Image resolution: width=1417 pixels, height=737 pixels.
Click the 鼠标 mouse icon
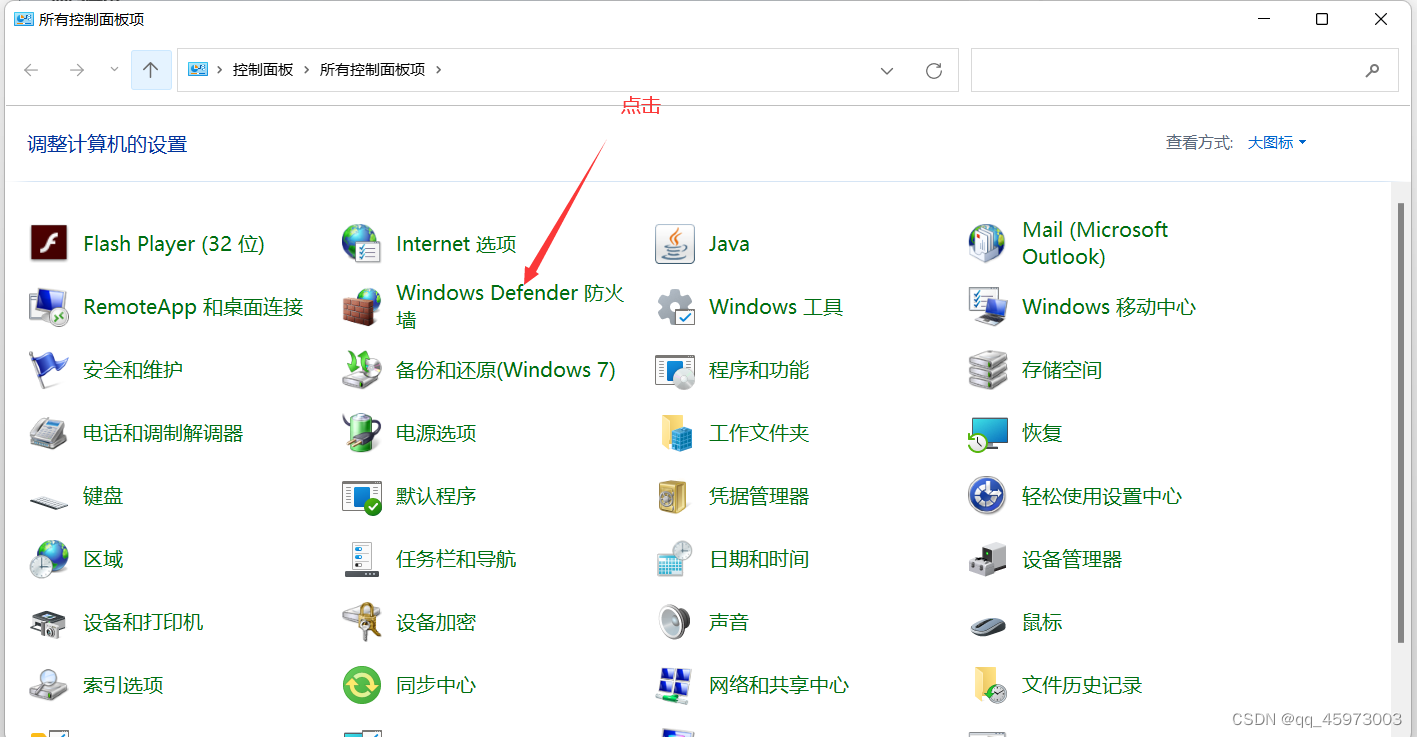[x=987, y=624]
